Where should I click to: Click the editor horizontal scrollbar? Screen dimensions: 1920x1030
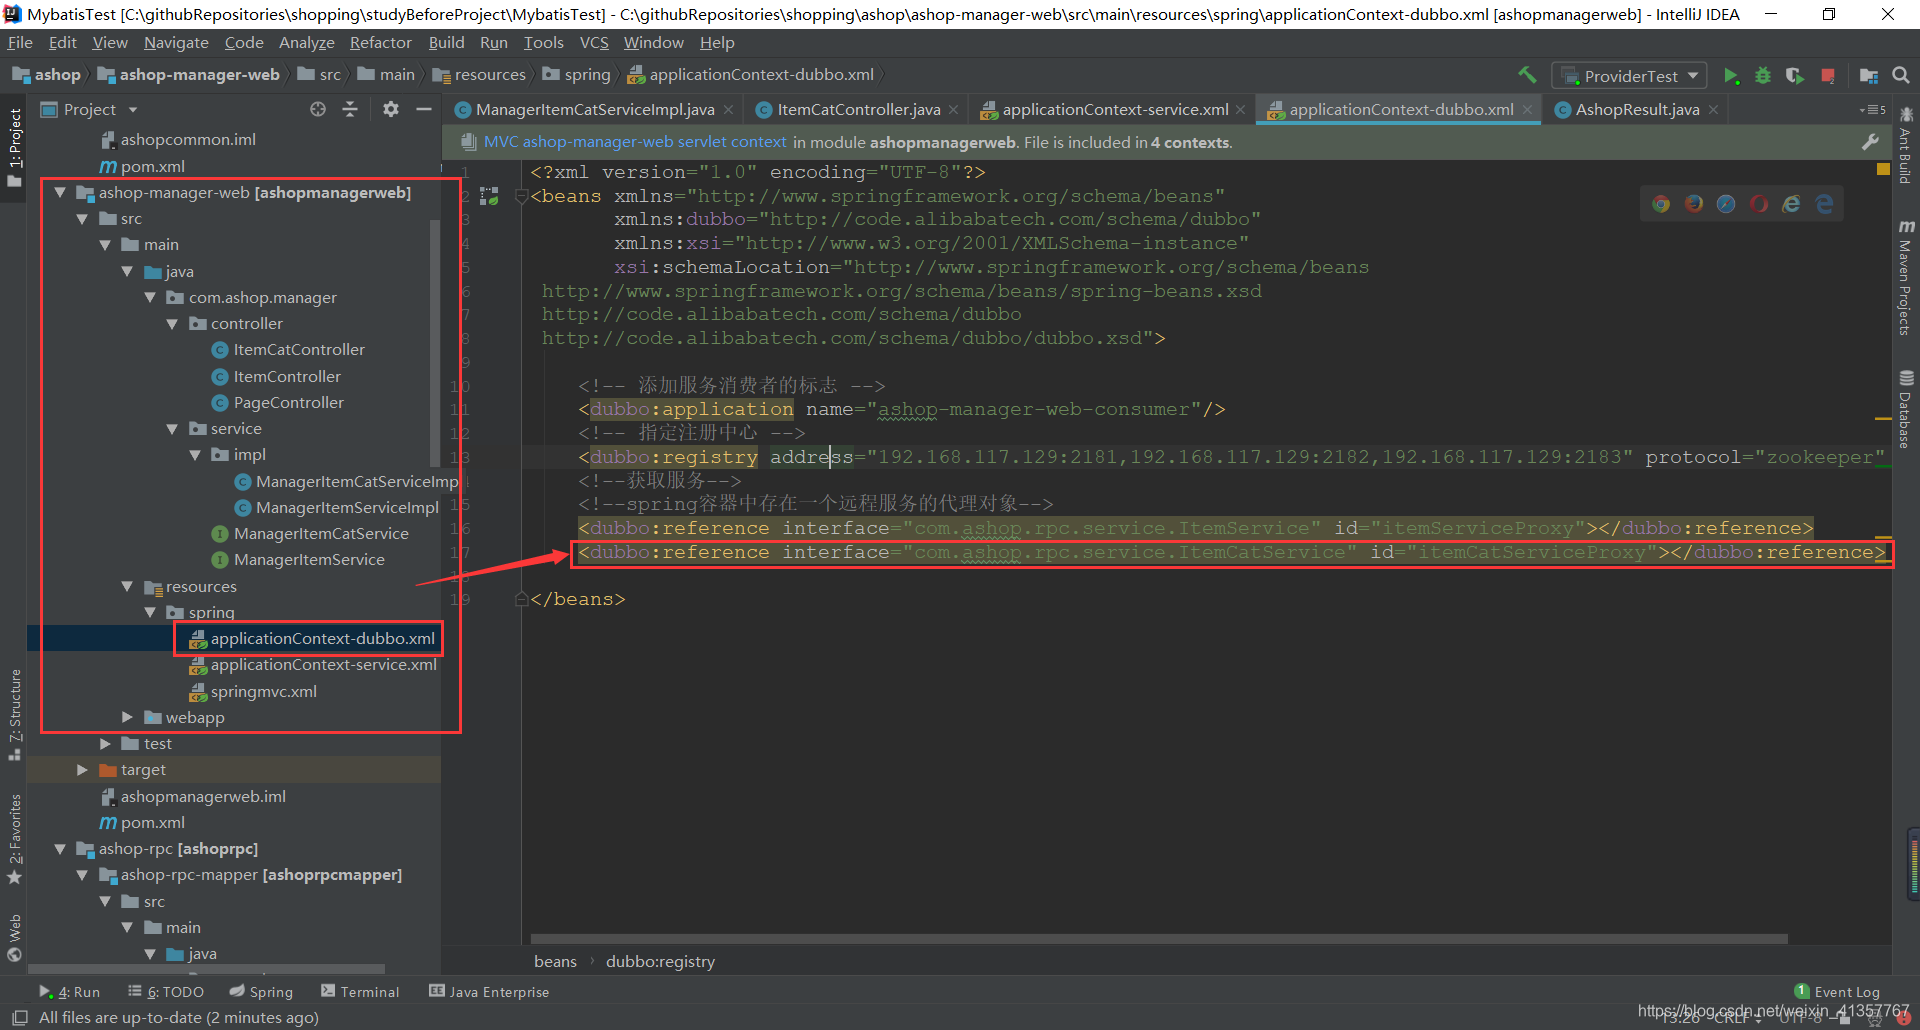[x=1158, y=940]
